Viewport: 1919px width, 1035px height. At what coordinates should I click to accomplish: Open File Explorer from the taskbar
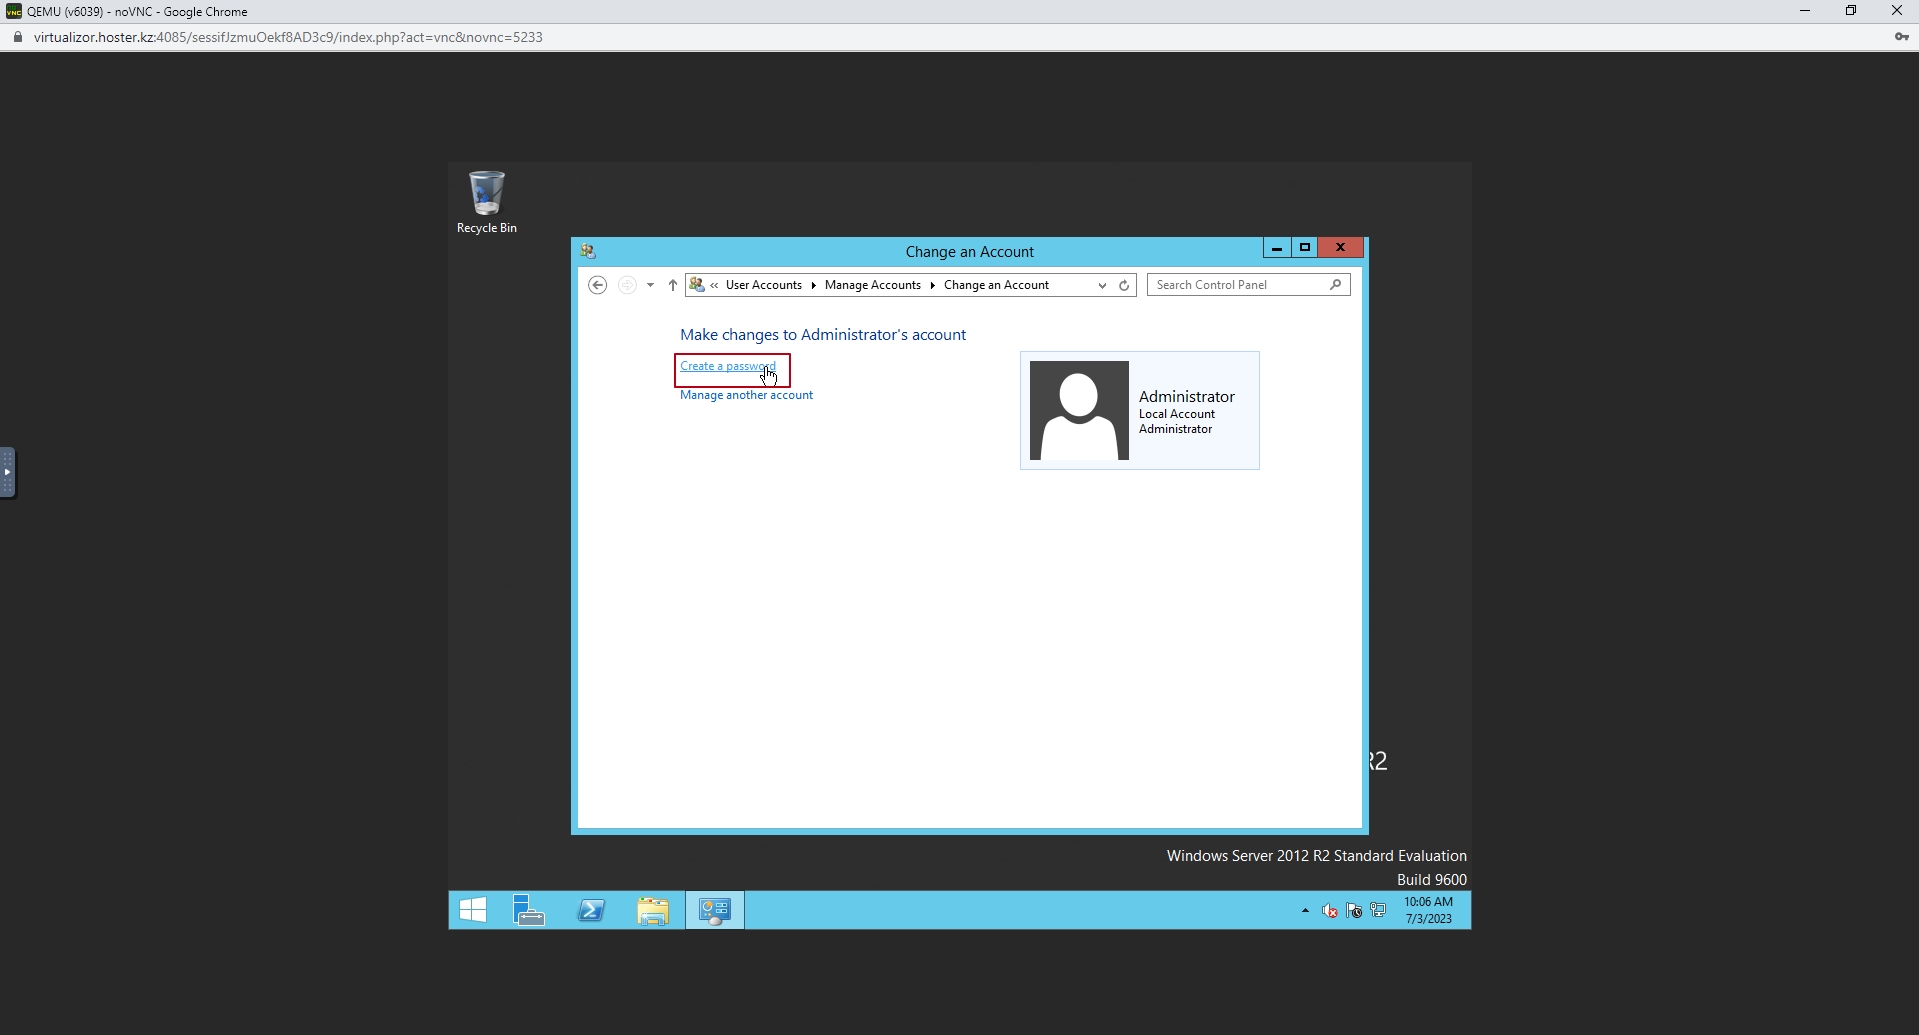653,910
